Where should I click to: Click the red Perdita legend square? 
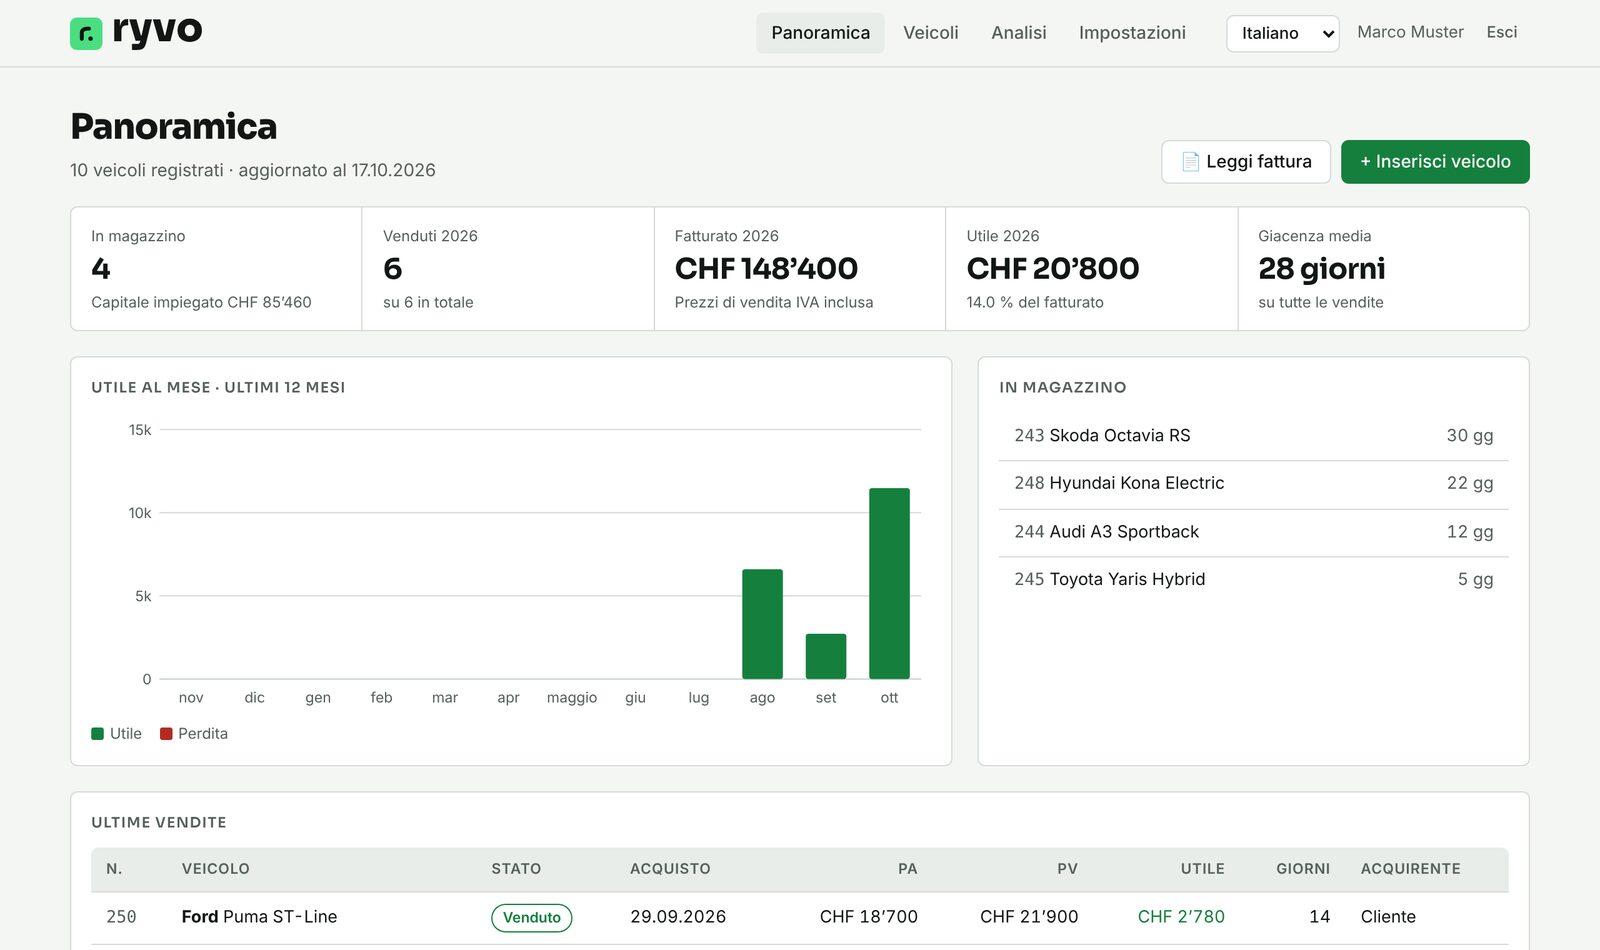[166, 734]
